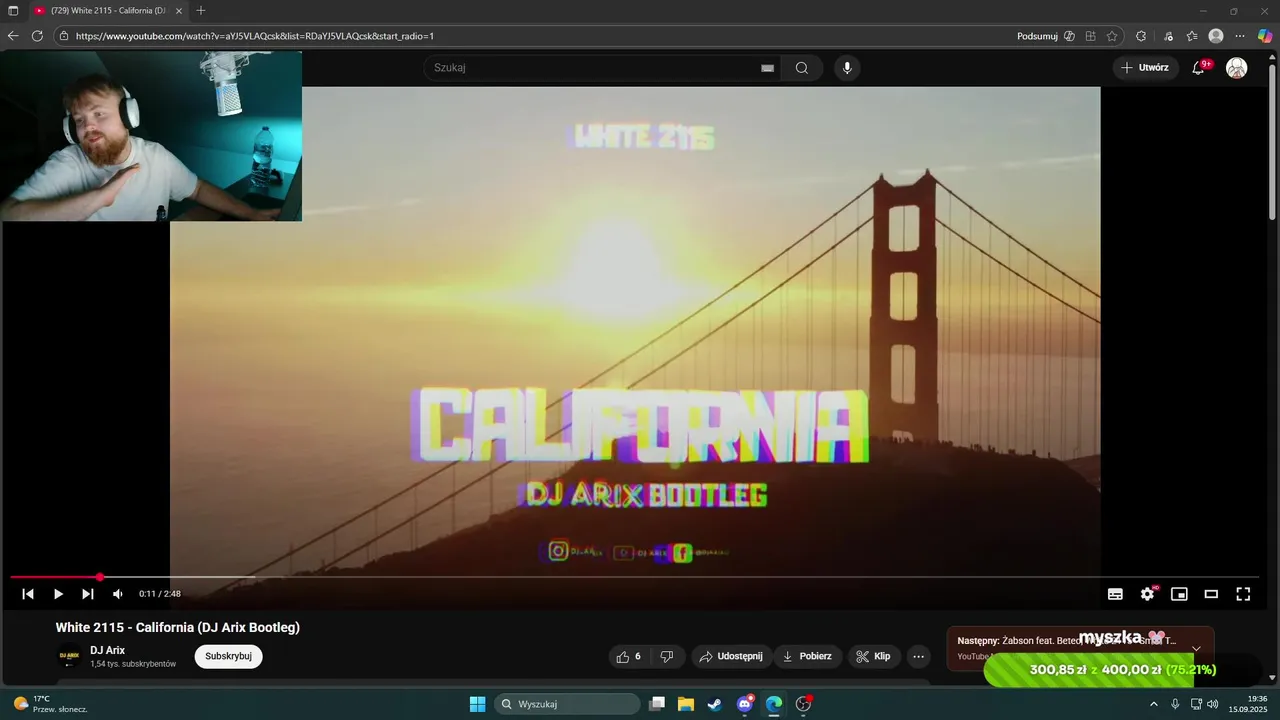Show hidden system tray icons
This screenshot has height=720, width=1280.
[x=1153, y=704]
